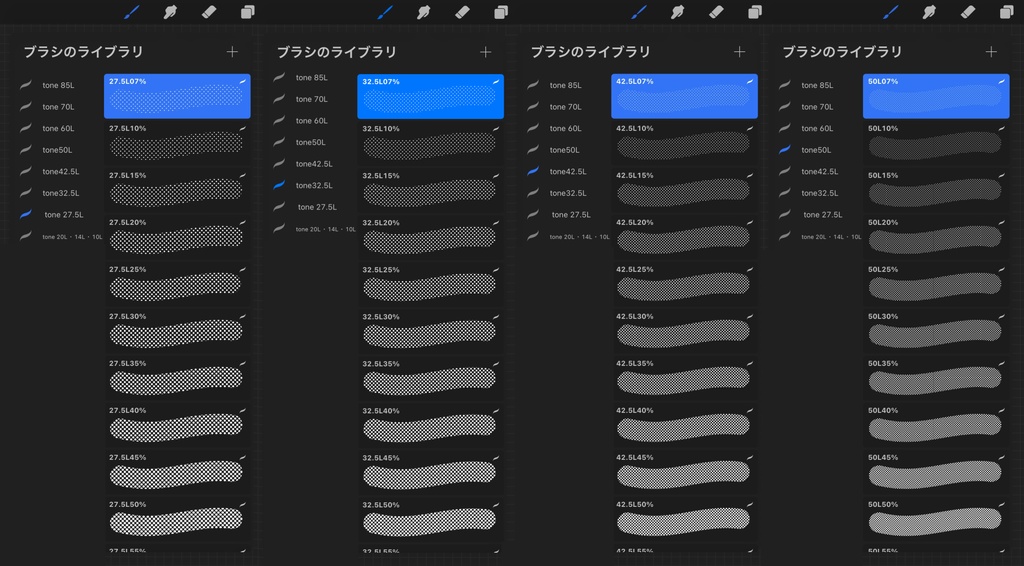1024x566 pixels.
Task: Select the 27.5L40% brush
Action: coord(177,425)
